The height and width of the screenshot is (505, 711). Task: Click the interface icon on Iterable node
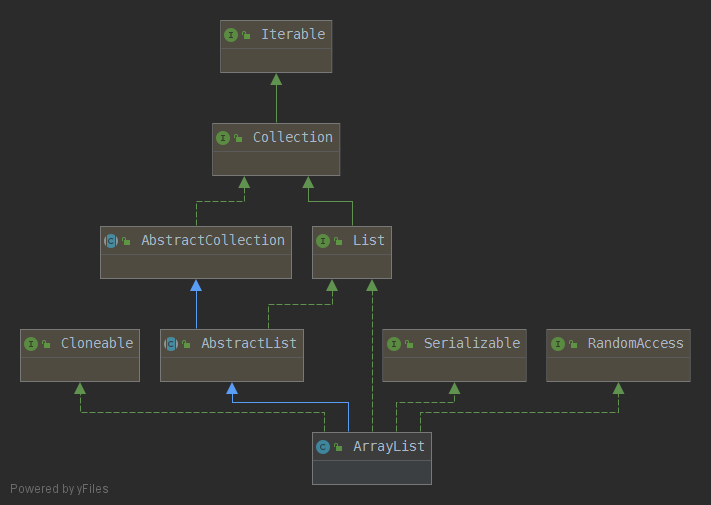[231, 35]
